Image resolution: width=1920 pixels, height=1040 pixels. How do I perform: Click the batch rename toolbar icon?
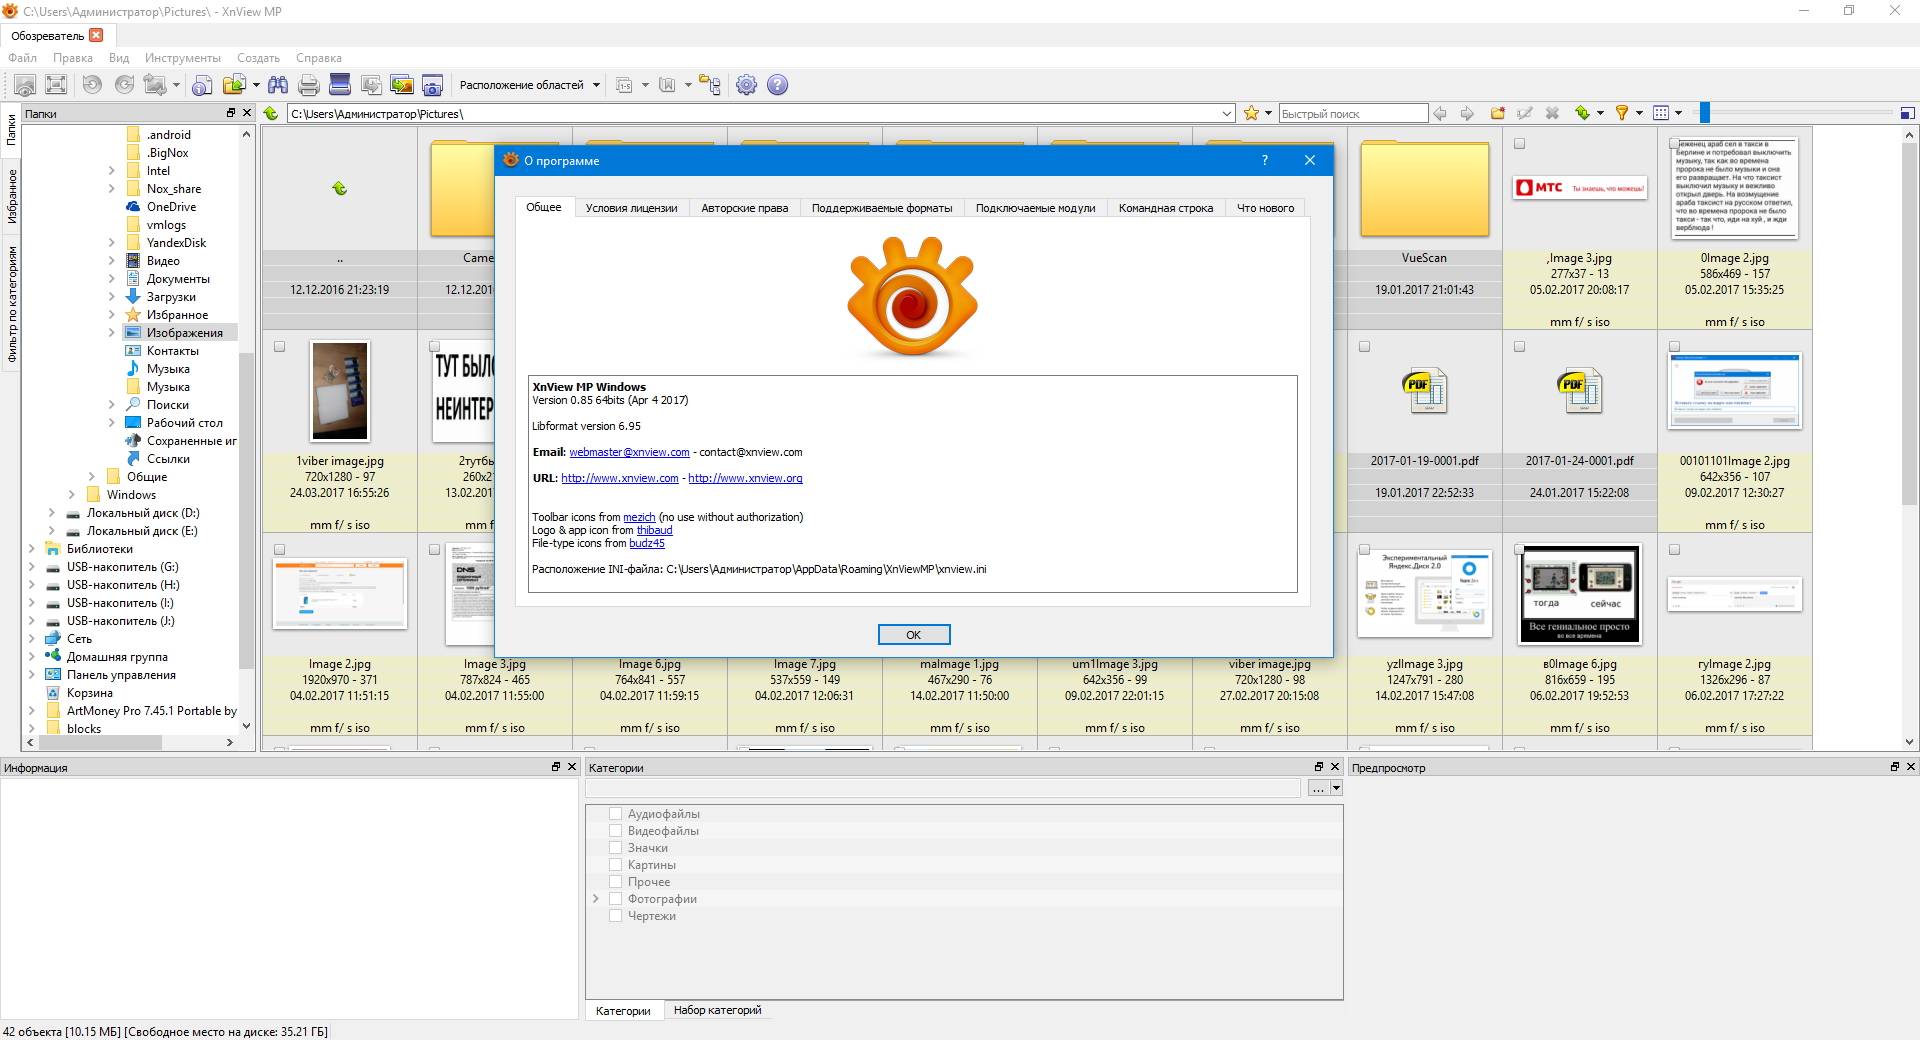(623, 85)
